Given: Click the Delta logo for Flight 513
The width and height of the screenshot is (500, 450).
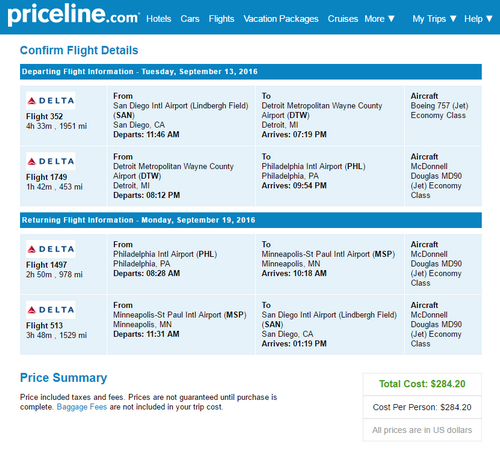Looking at the screenshot, I should (x=51, y=310).
